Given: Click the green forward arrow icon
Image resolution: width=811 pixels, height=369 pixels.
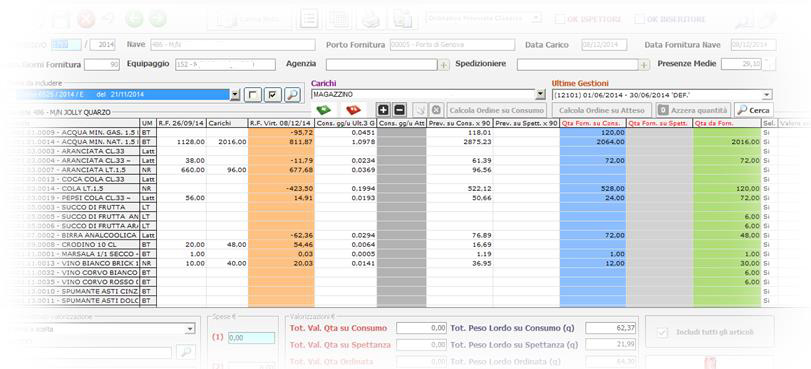Looking at the screenshot, I should (158, 19).
